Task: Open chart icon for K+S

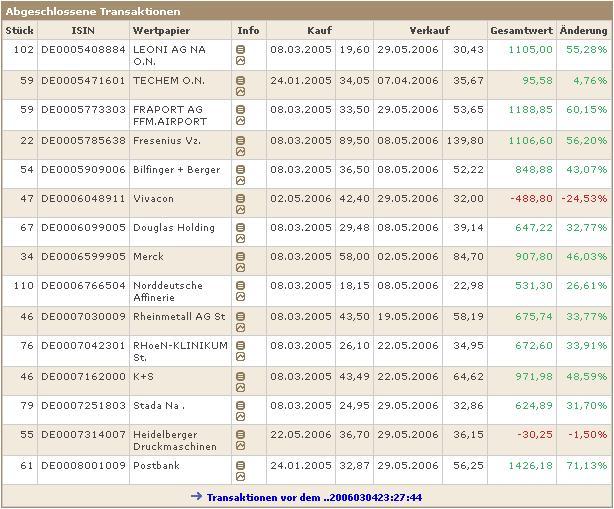Action: coord(240,388)
